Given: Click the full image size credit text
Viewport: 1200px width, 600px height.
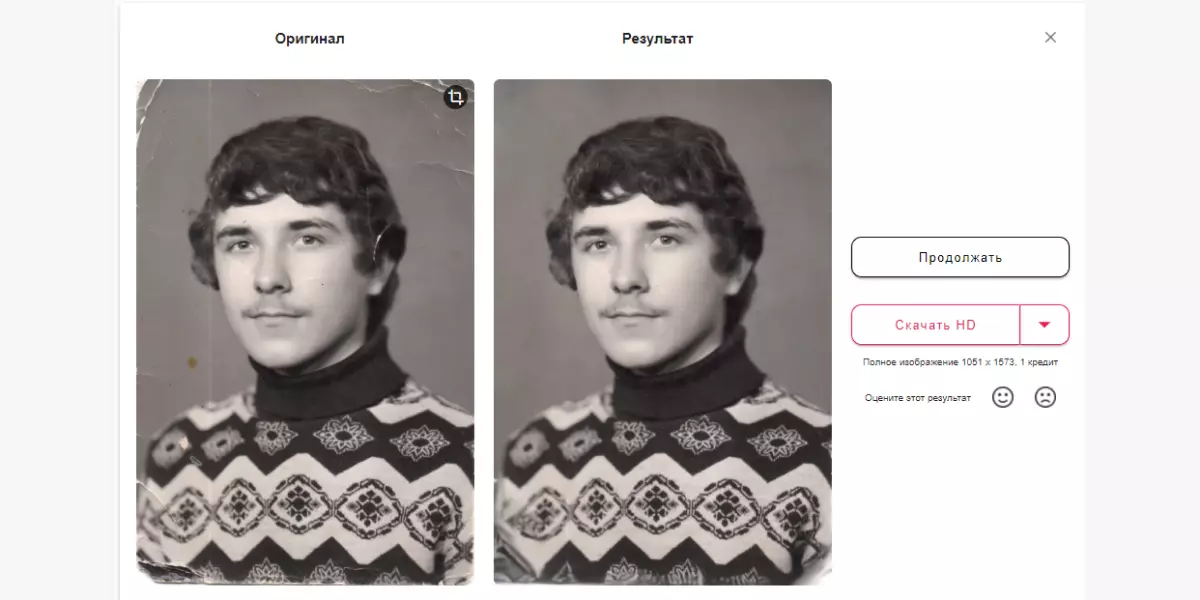Looking at the screenshot, I should coord(960,362).
